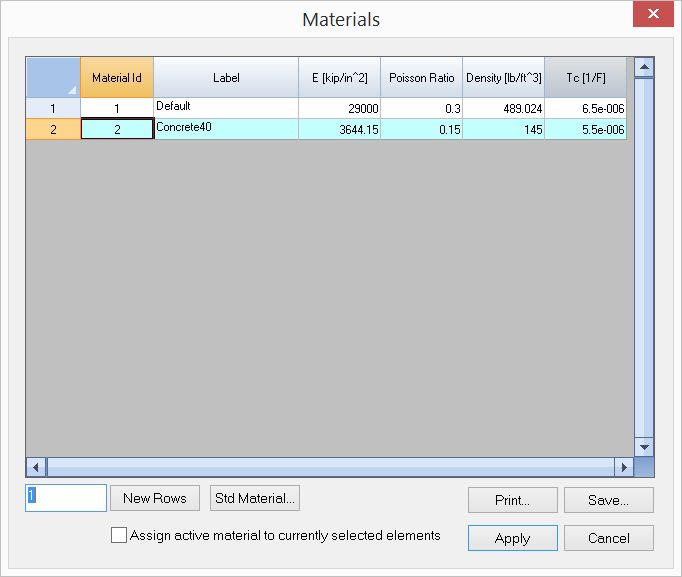The width and height of the screenshot is (682, 577).
Task: Open the Std Material dialog
Action: (x=255, y=498)
